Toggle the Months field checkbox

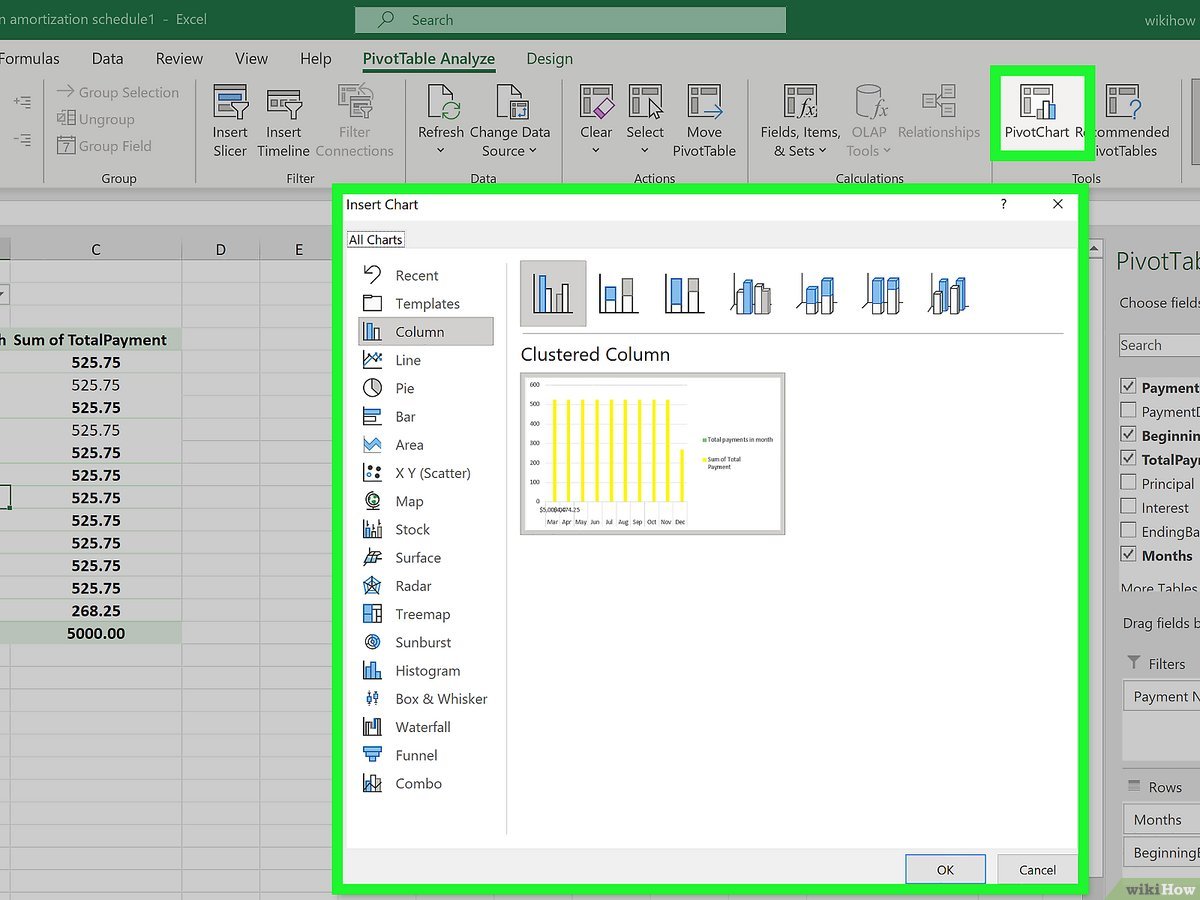tap(1129, 555)
